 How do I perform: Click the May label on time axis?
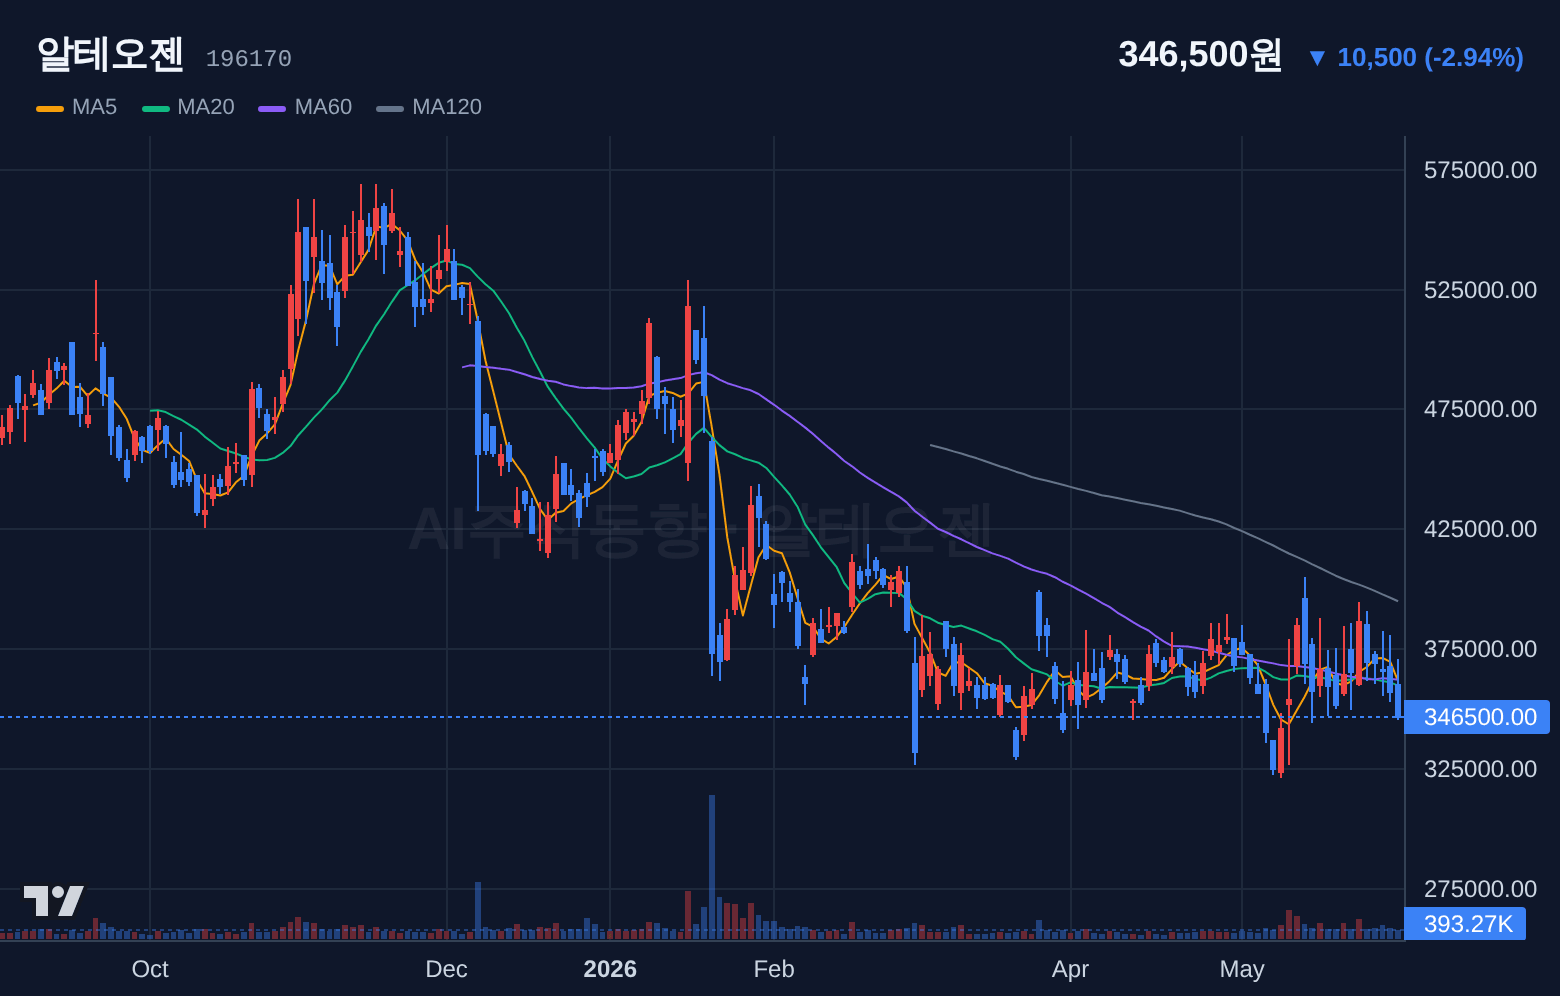point(1242,969)
